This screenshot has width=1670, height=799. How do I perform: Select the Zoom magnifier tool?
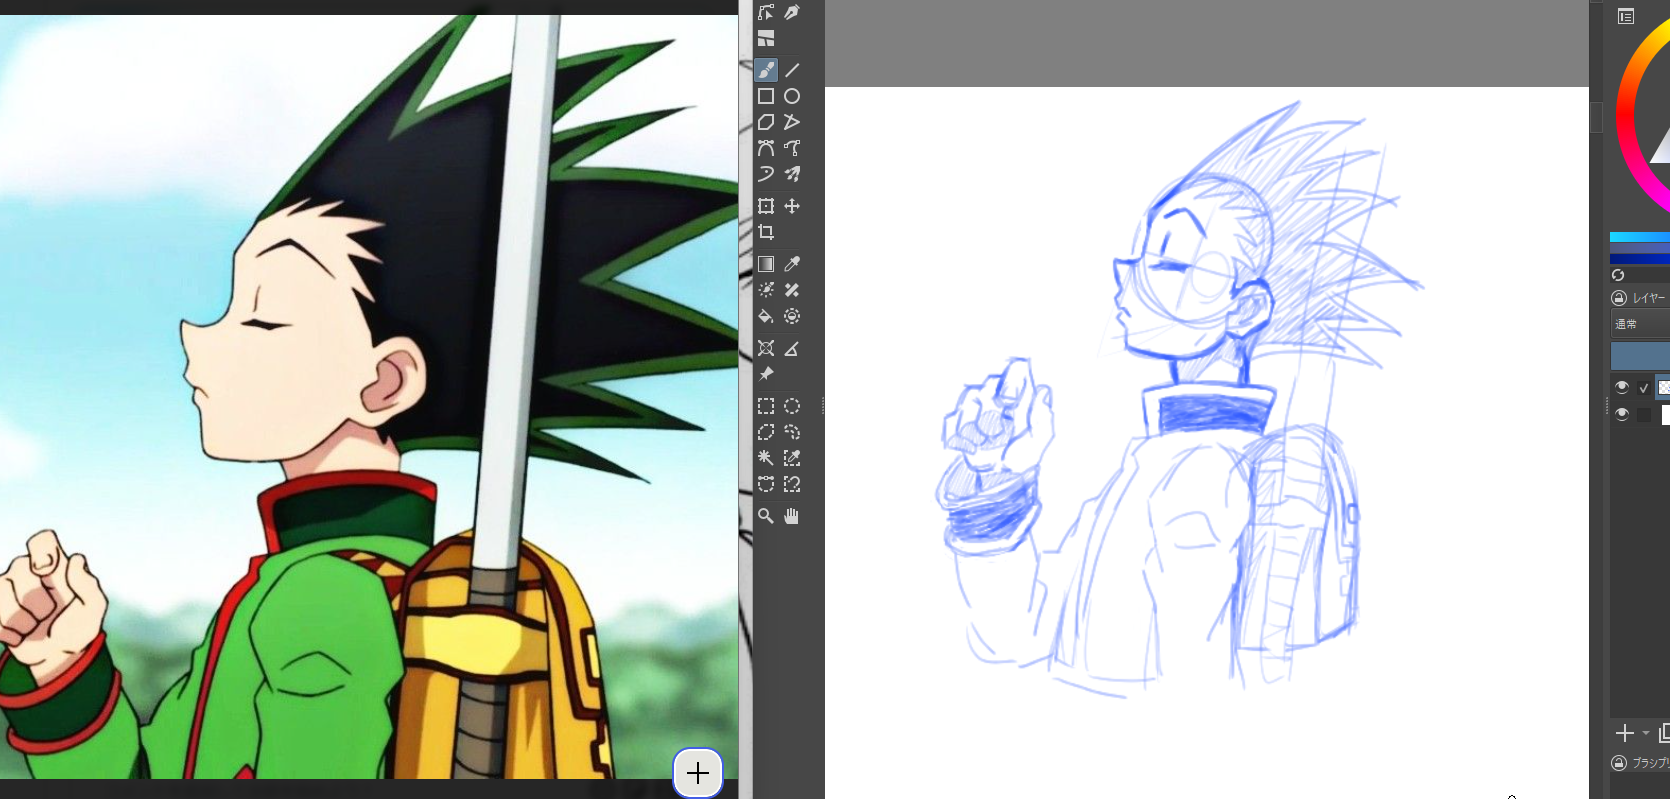tap(766, 516)
